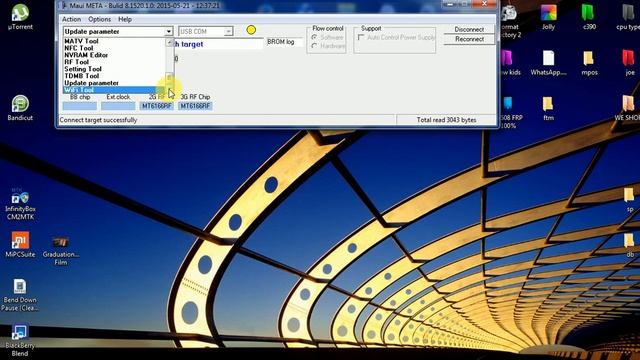Open the mpos folder
Screen dimensions: 640x360
point(589,63)
